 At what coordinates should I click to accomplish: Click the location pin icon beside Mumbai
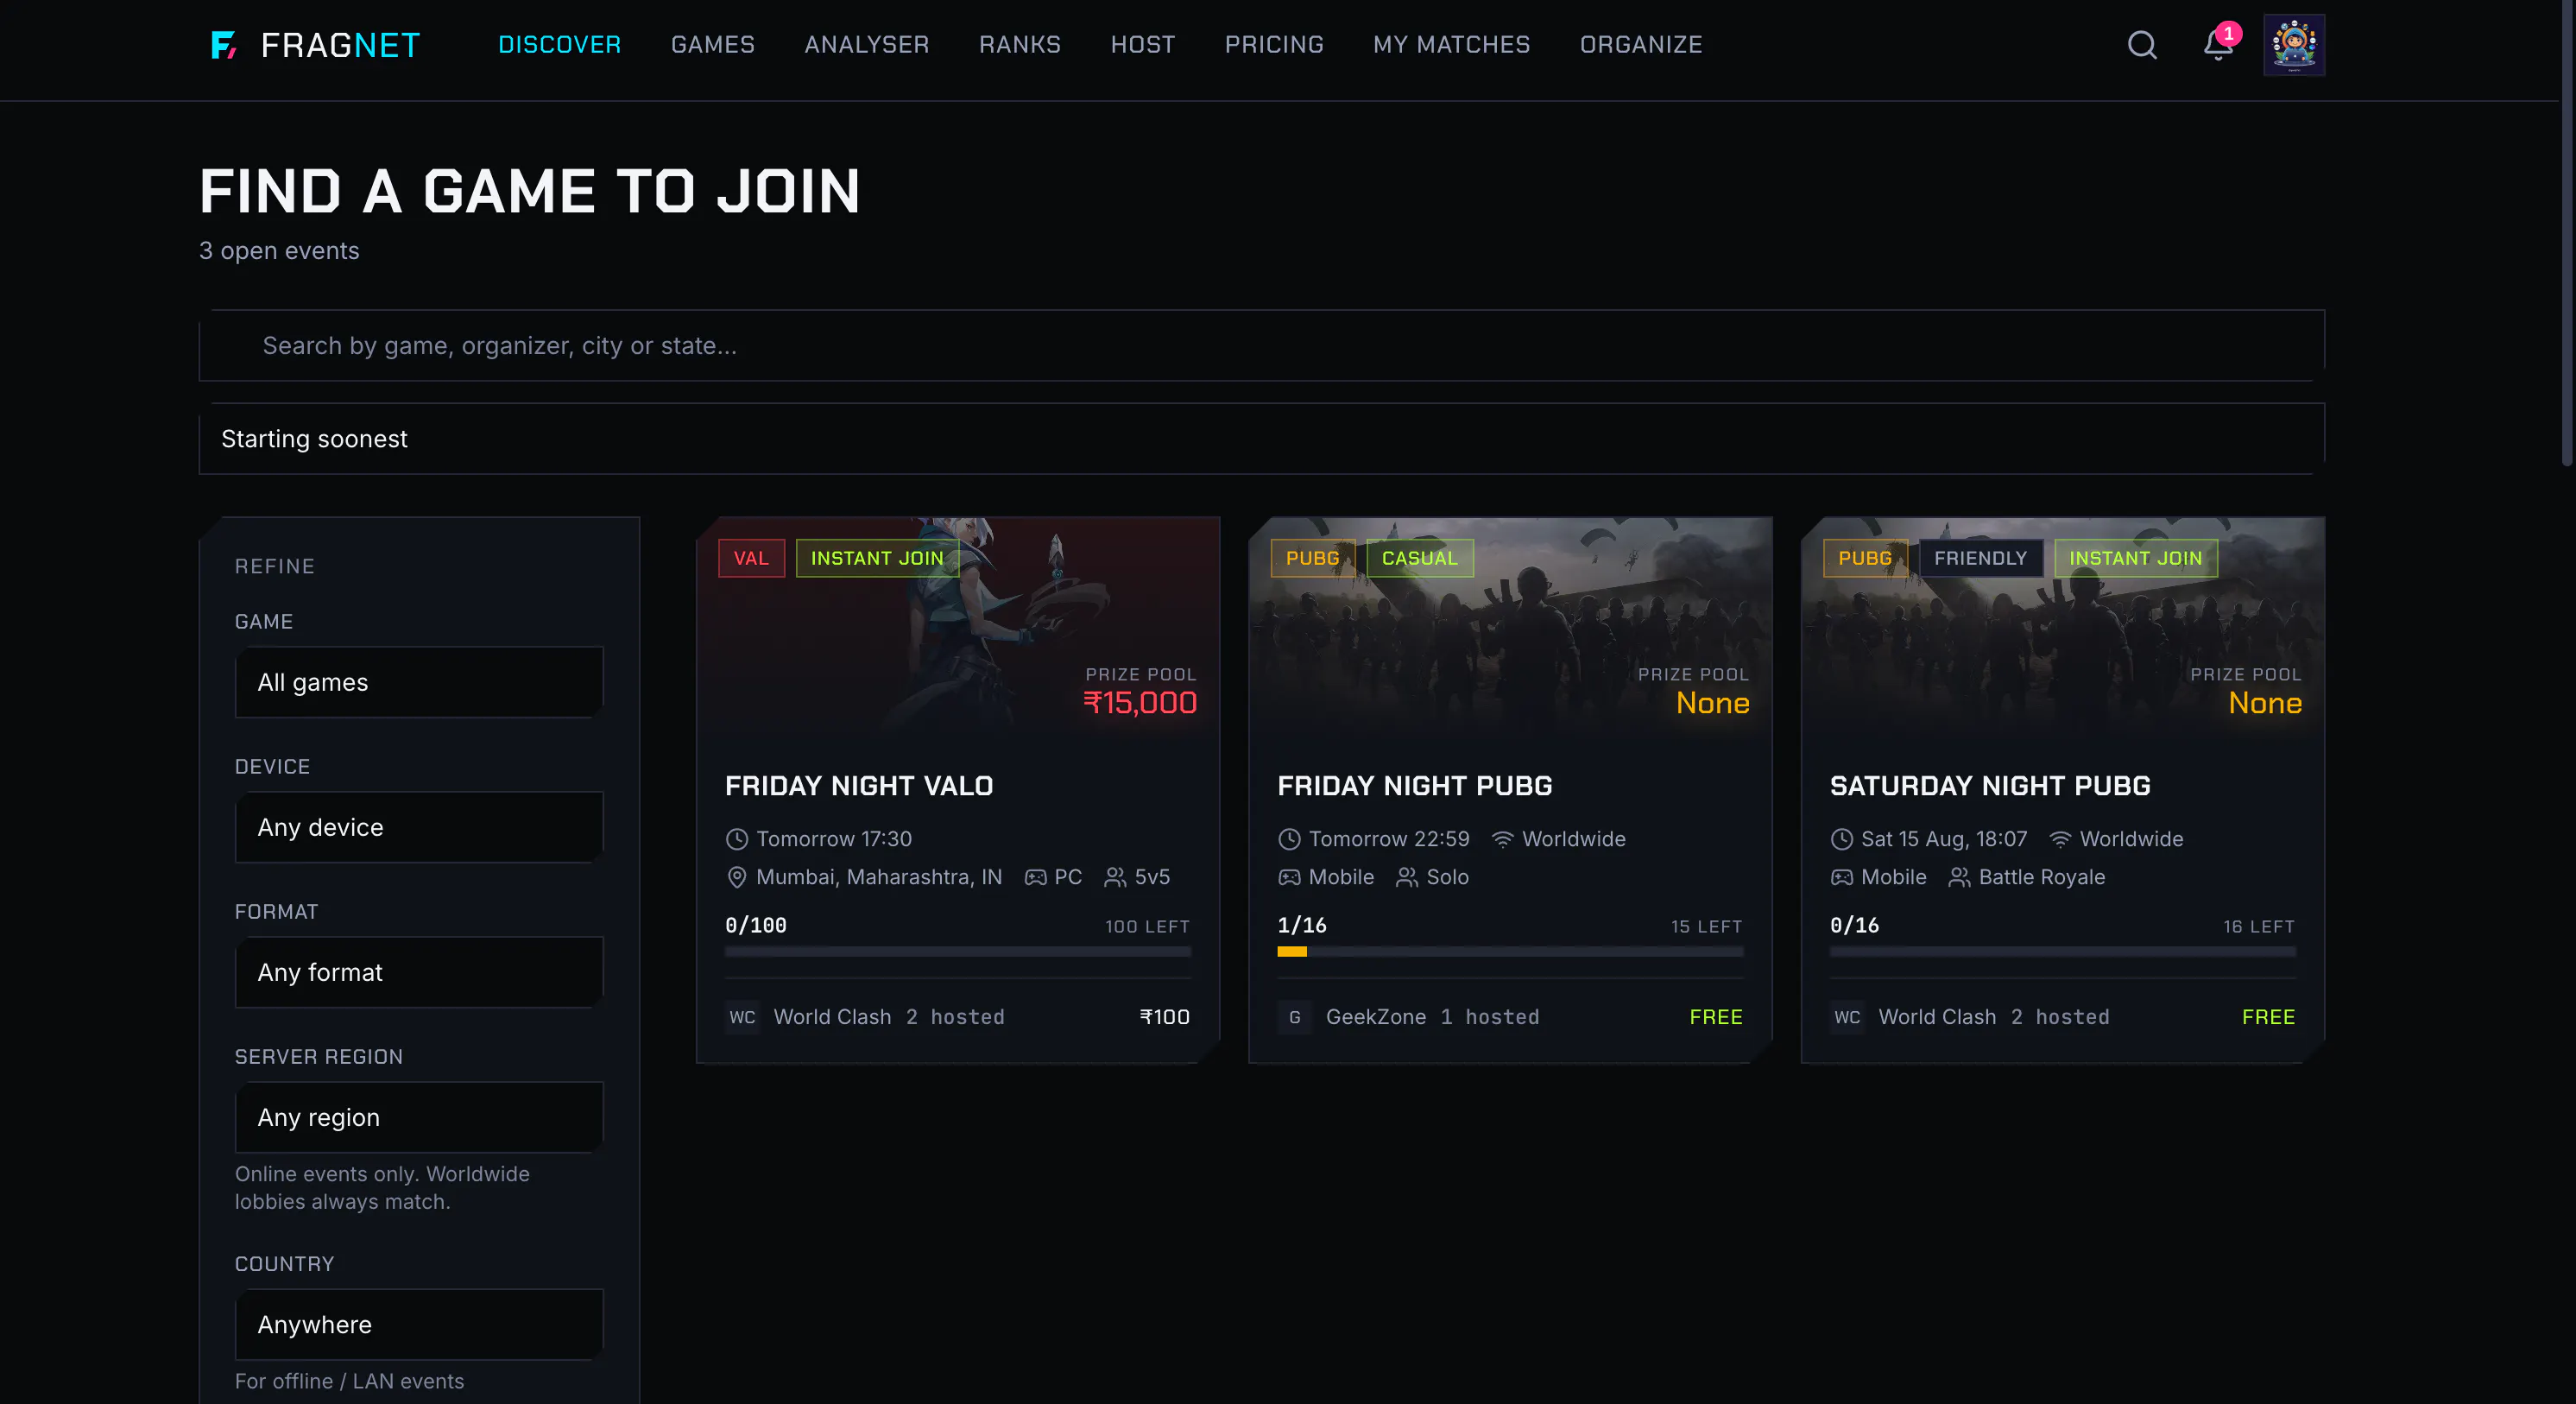tap(736, 878)
